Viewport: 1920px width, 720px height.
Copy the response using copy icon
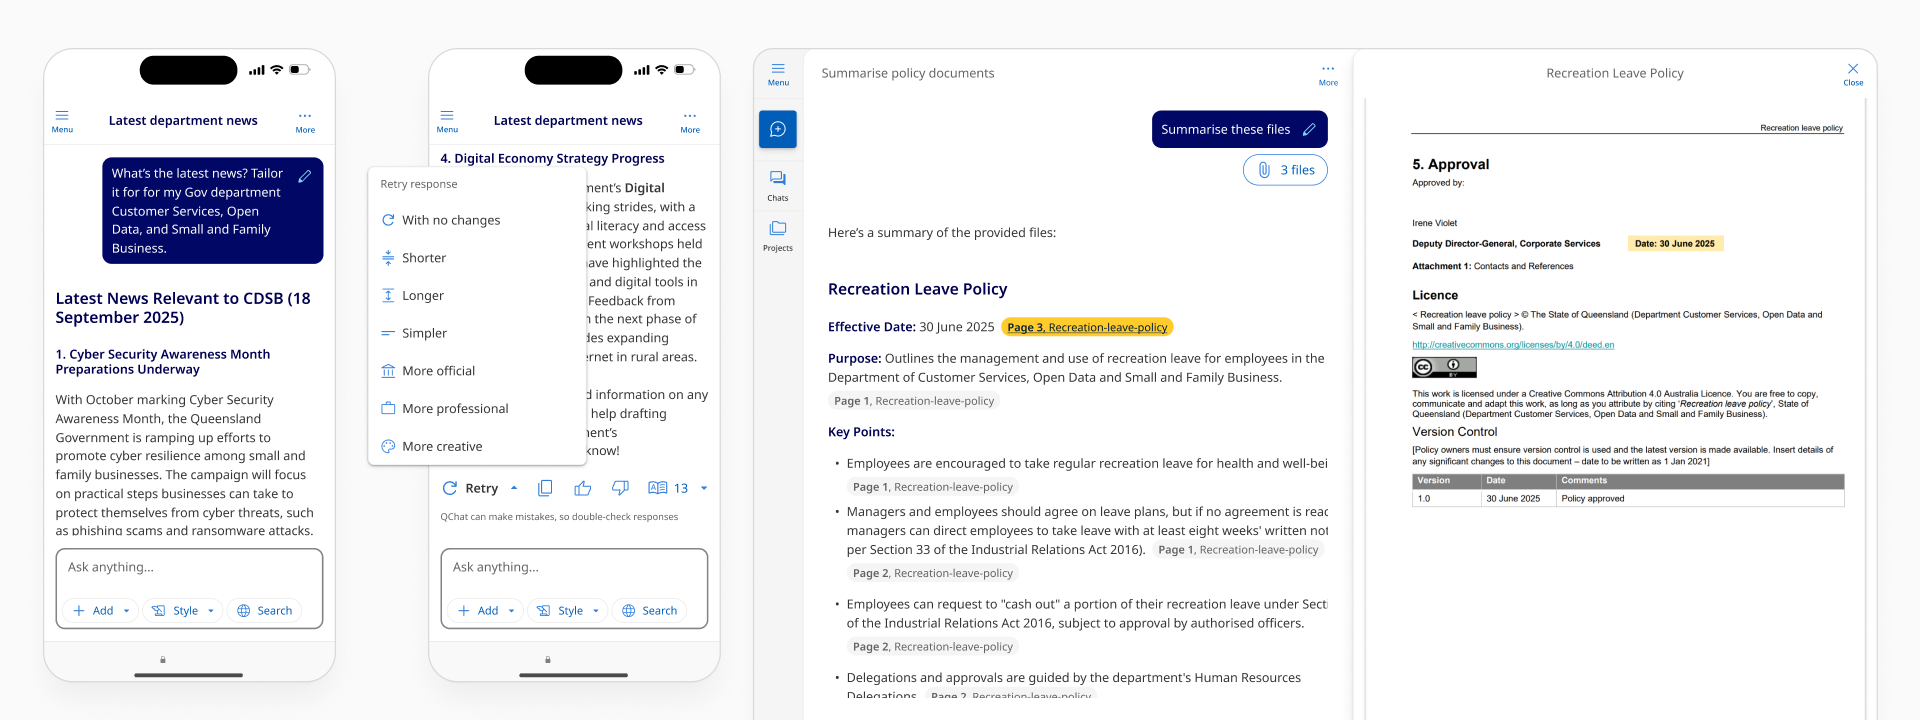pyautogui.click(x=545, y=488)
